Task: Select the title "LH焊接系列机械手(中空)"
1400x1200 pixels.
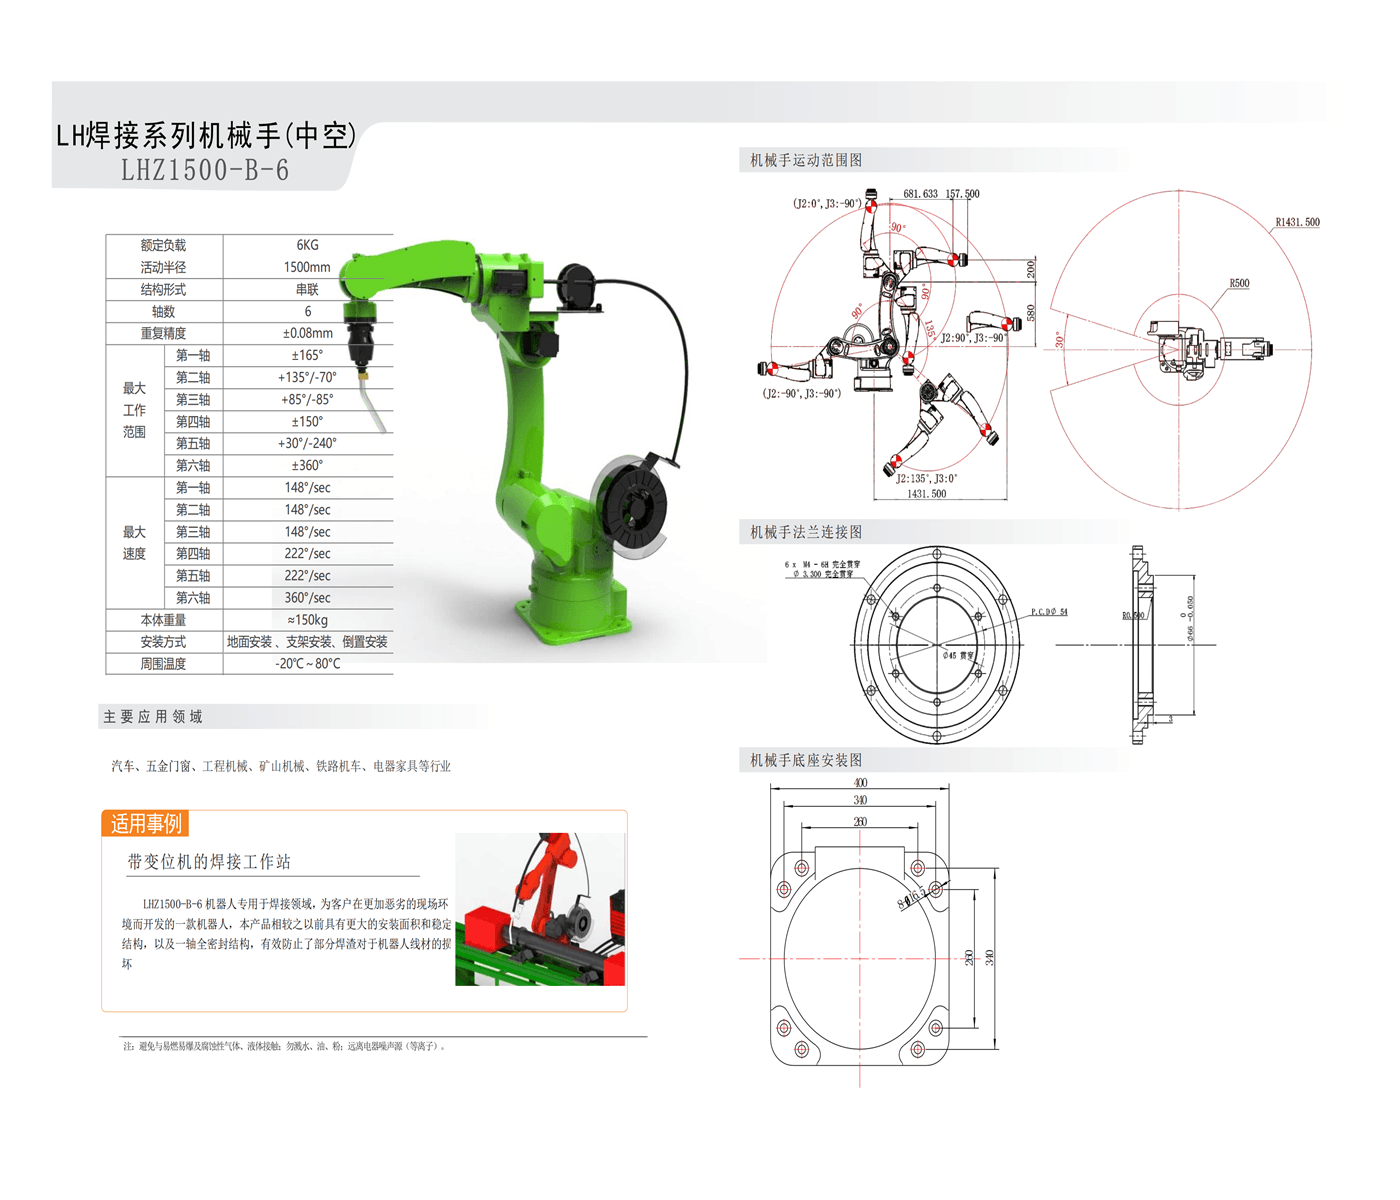Action: tap(206, 135)
